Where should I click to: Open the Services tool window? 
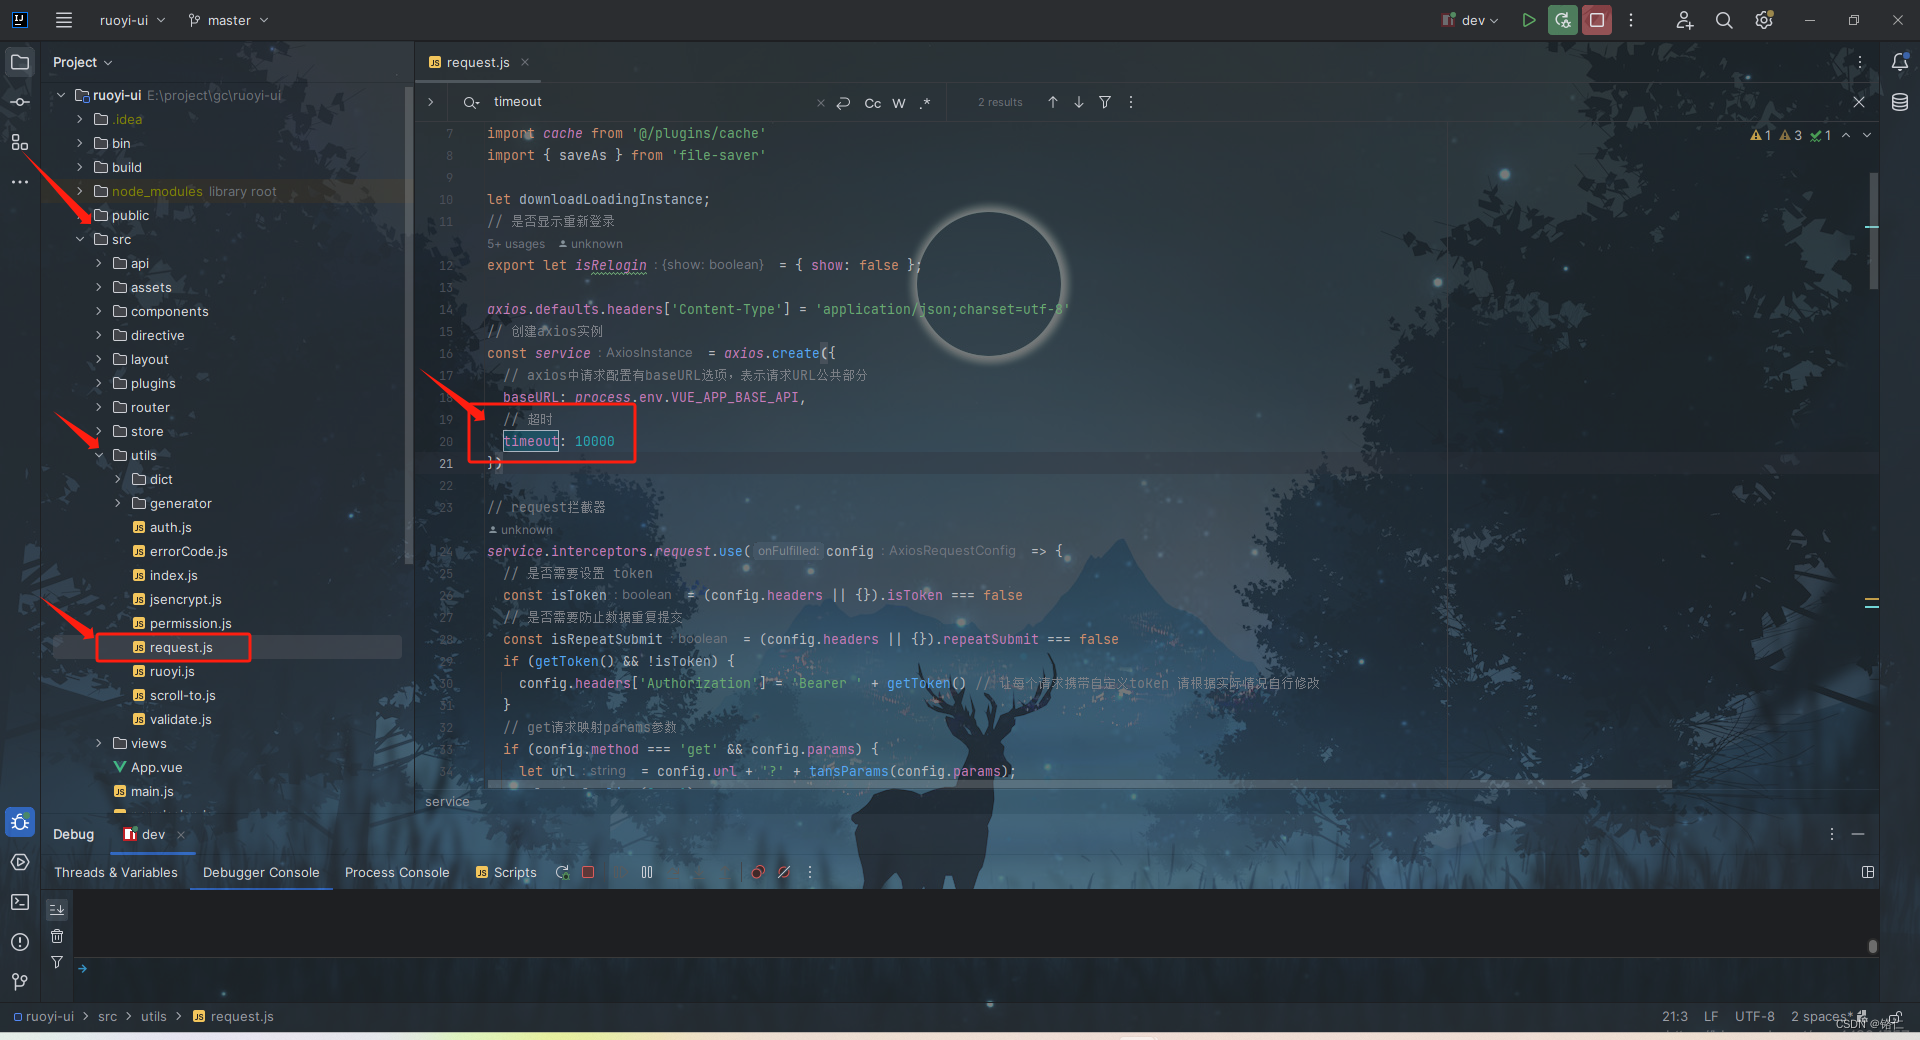[20, 862]
